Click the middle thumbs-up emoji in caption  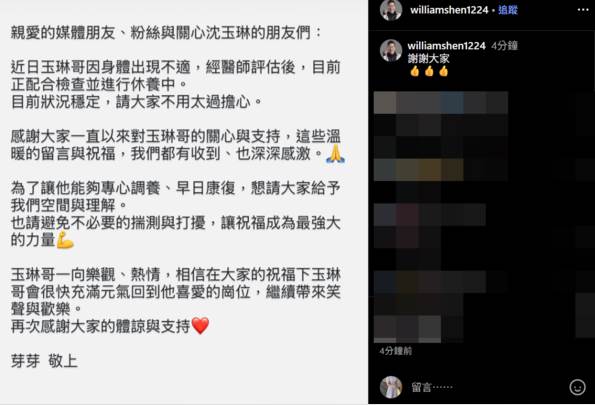tap(429, 71)
